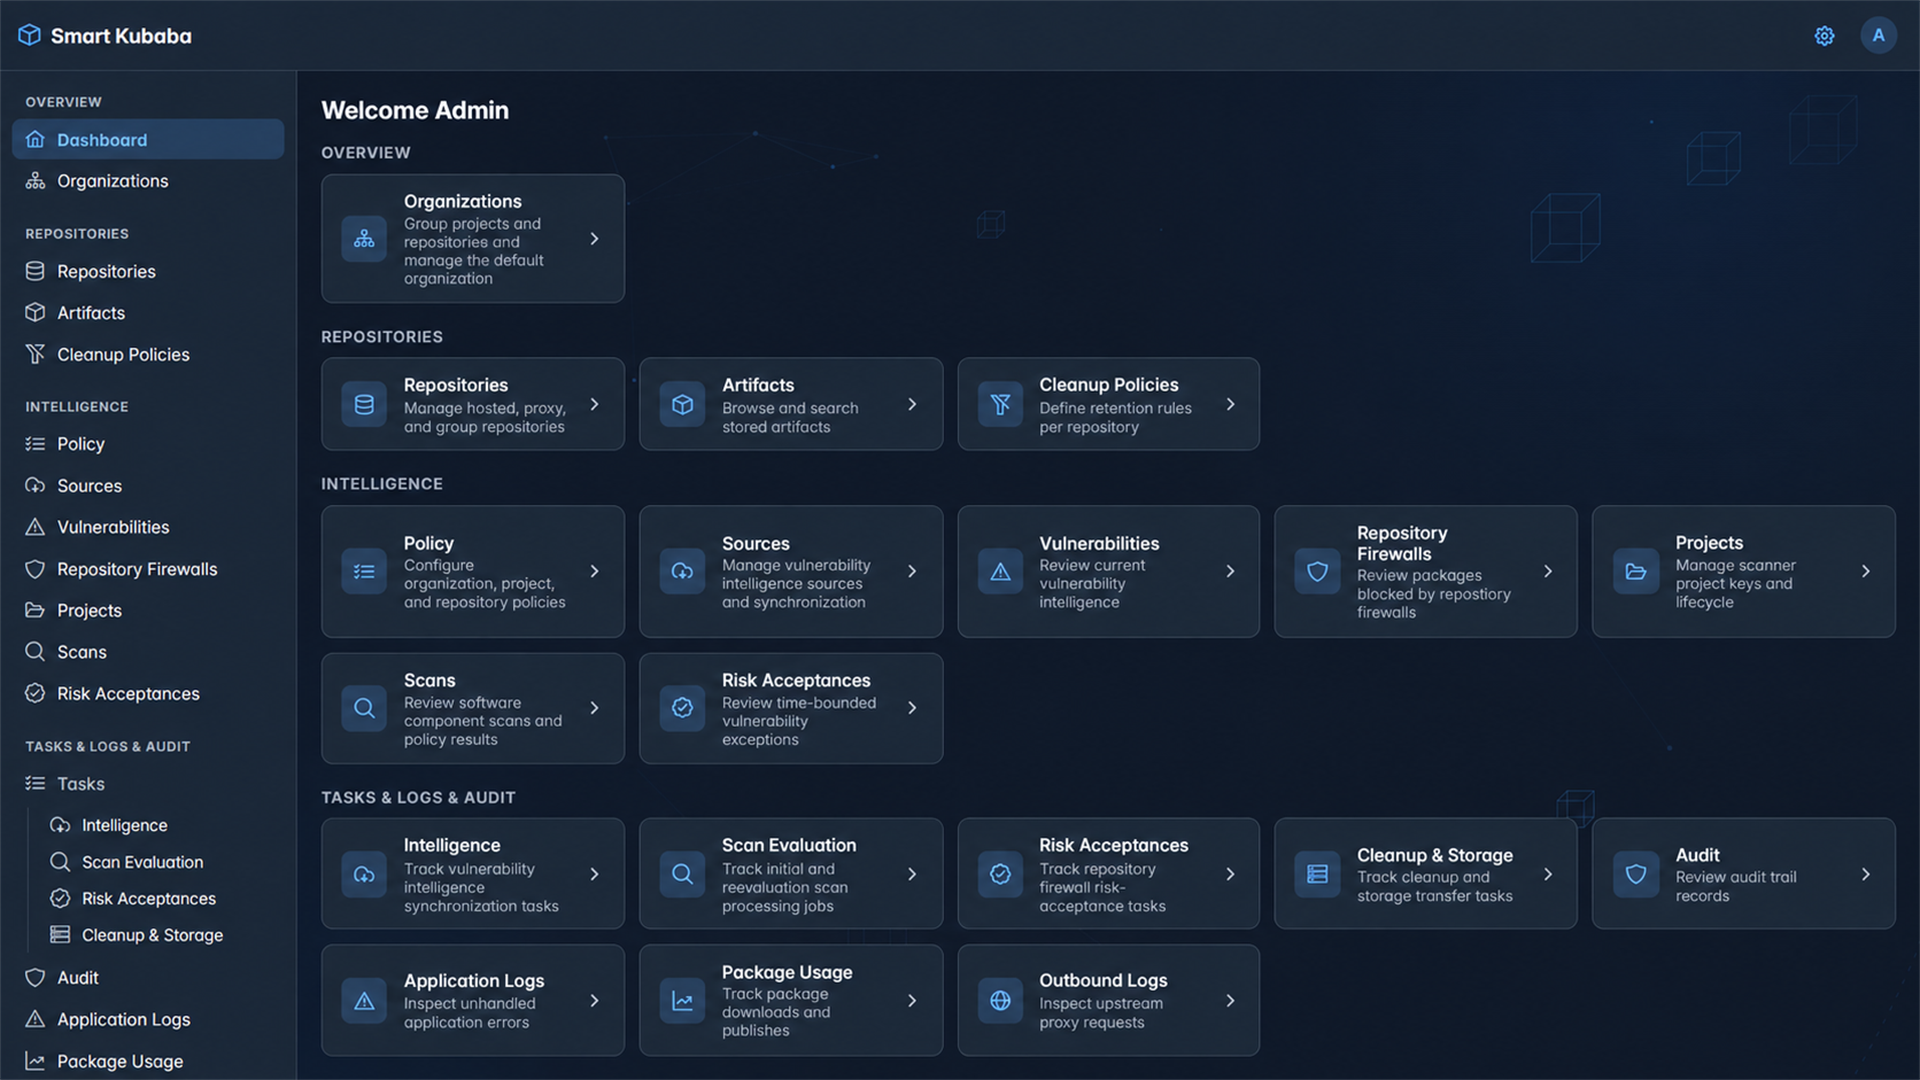Click Scans sidebar magnifier icon
The height and width of the screenshot is (1080, 1920).
coord(35,652)
